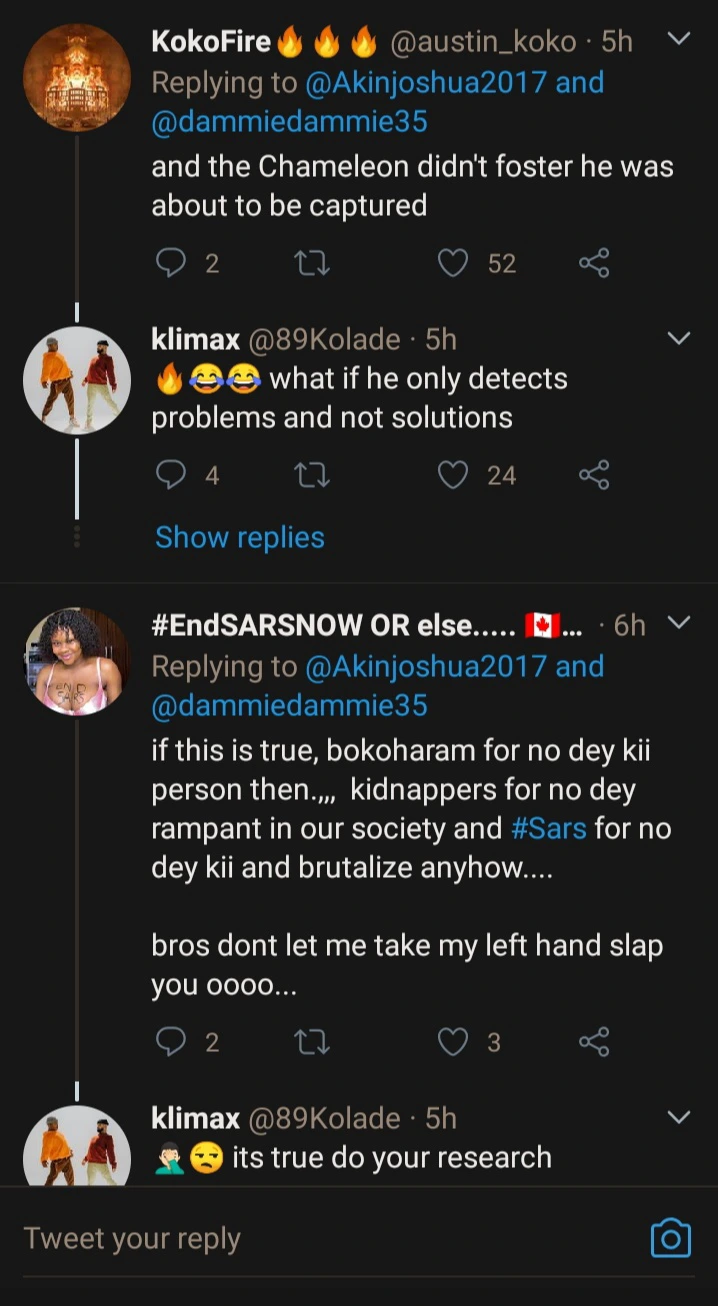Share the bokoharam tweet
The width and height of the screenshot is (718, 1306).
[594, 1042]
